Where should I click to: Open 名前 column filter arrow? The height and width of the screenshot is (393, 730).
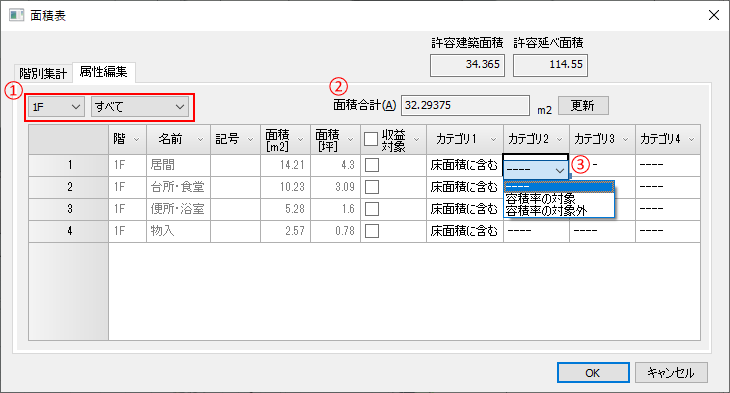tap(200, 139)
